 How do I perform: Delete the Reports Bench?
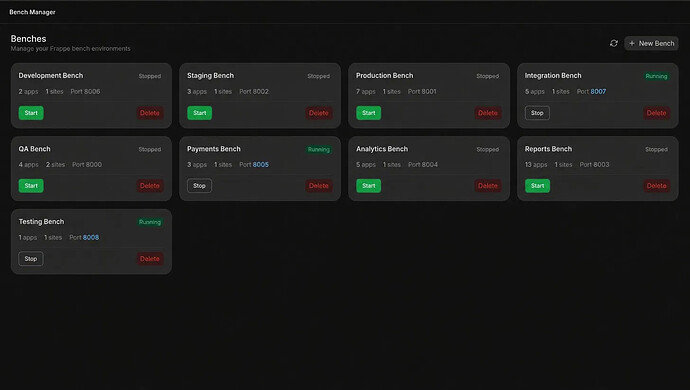click(x=656, y=186)
